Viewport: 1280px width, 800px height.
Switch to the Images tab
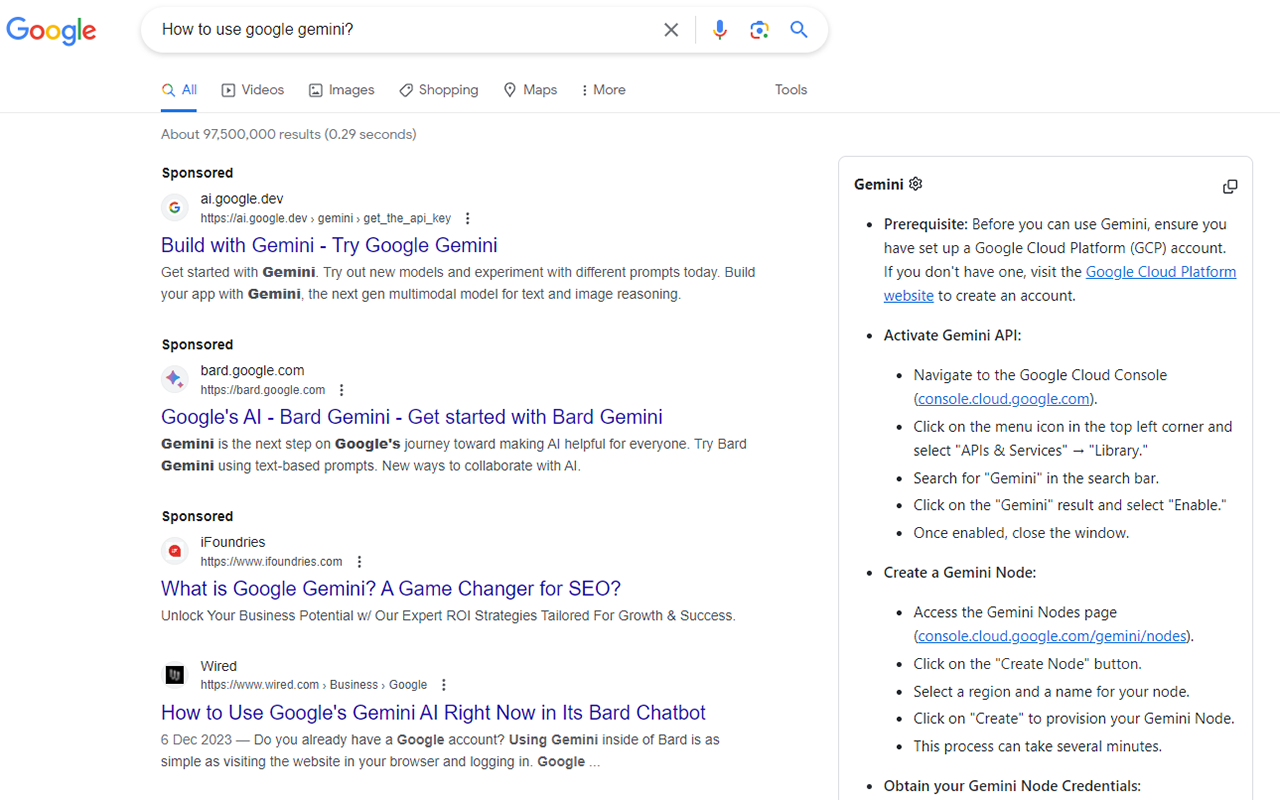(341, 89)
